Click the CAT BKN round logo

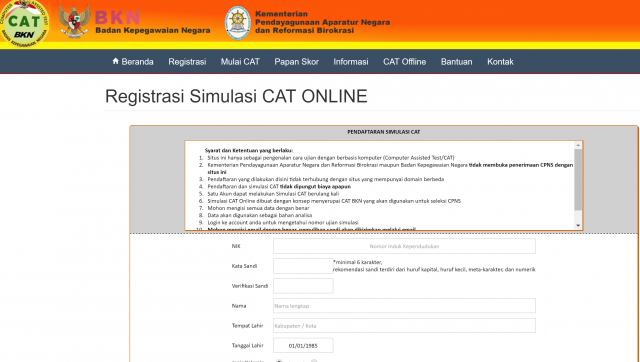[x=24, y=23]
